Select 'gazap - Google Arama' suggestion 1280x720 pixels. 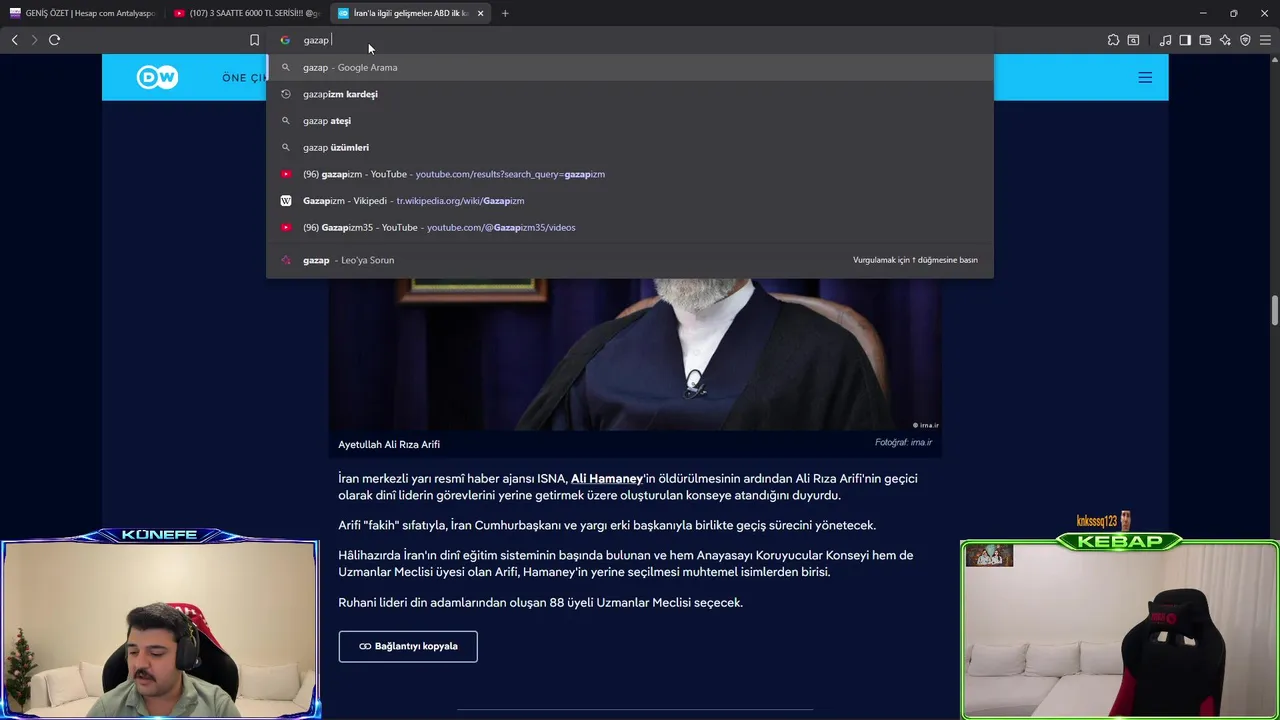[630, 67]
